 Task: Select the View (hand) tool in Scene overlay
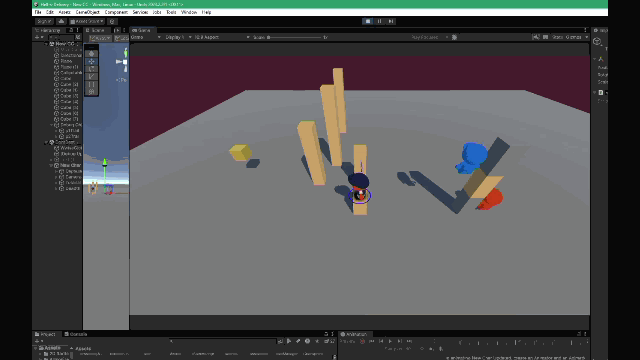coord(91,53)
